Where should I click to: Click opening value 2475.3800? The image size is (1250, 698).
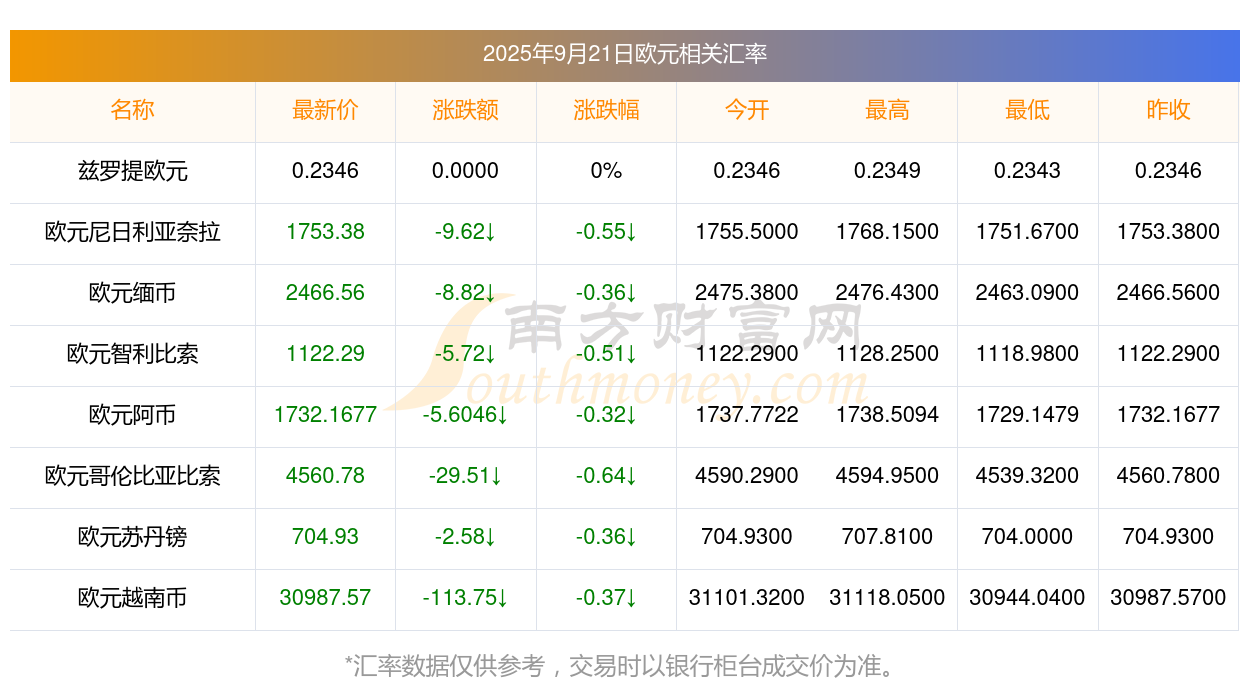(746, 293)
